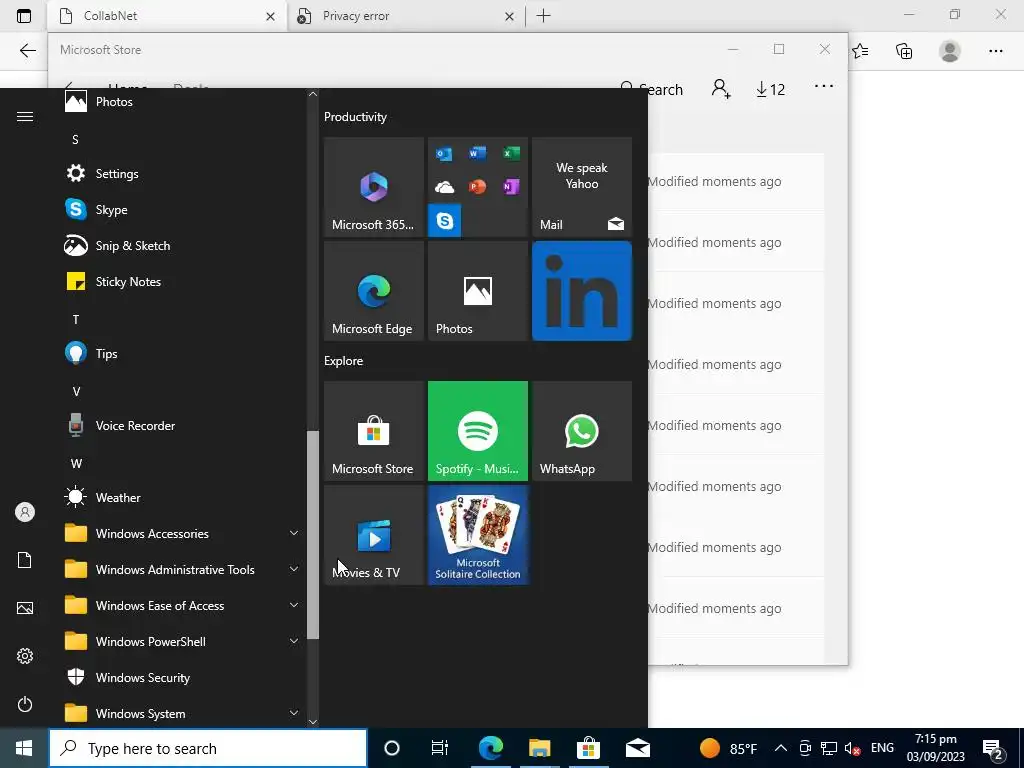This screenshot has width=1024, height=768.
Task: Switch to the CollabNet browser tab
Action: 167,16
